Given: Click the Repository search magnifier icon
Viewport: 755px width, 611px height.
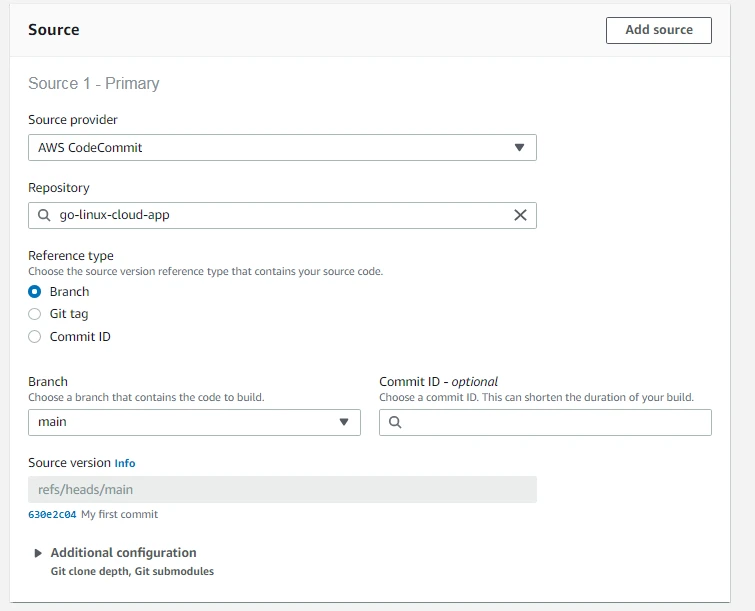Looking at the screenshot, I should (44, 215).
